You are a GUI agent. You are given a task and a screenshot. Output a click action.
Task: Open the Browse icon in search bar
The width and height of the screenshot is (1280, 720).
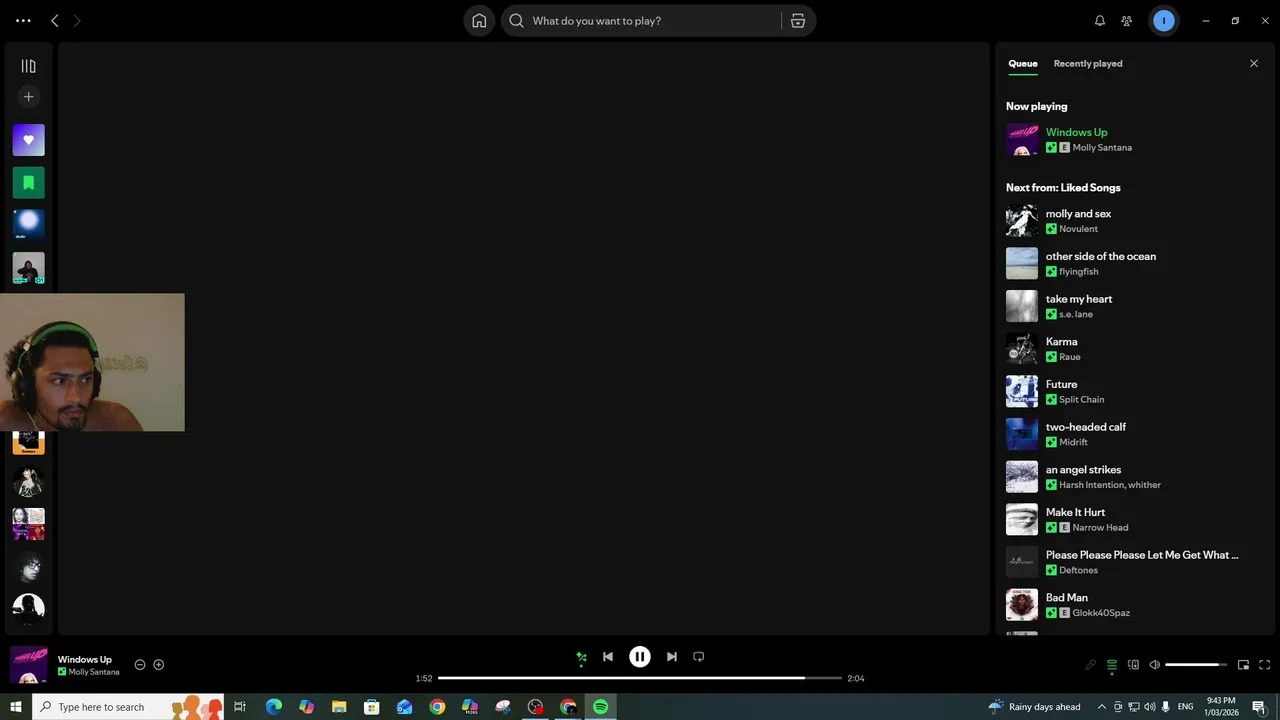(x=798, y=20)
